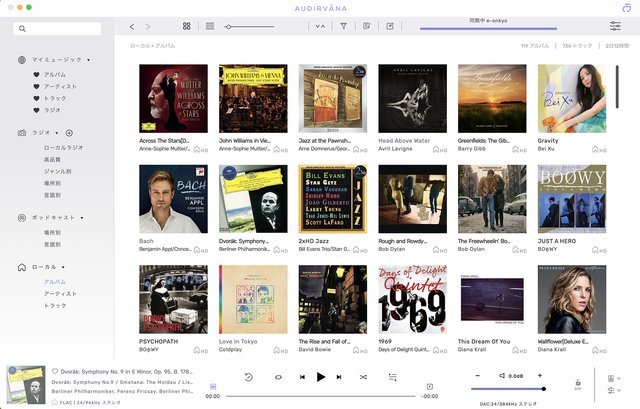Open the filter funnel icon

coord(343,26)
